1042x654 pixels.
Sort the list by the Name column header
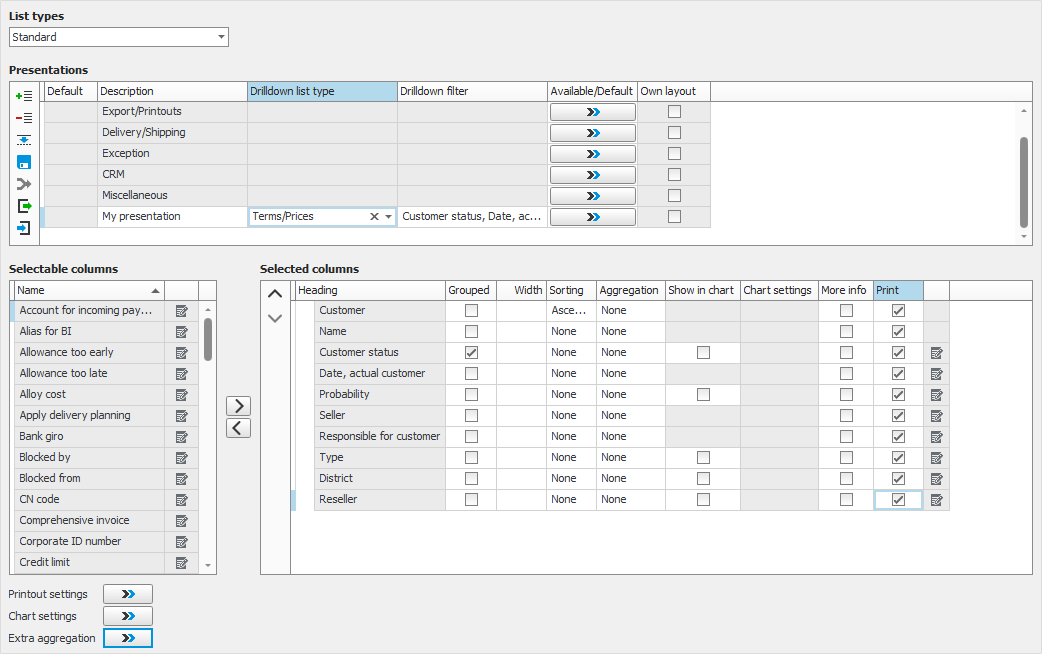coord(88,290)
